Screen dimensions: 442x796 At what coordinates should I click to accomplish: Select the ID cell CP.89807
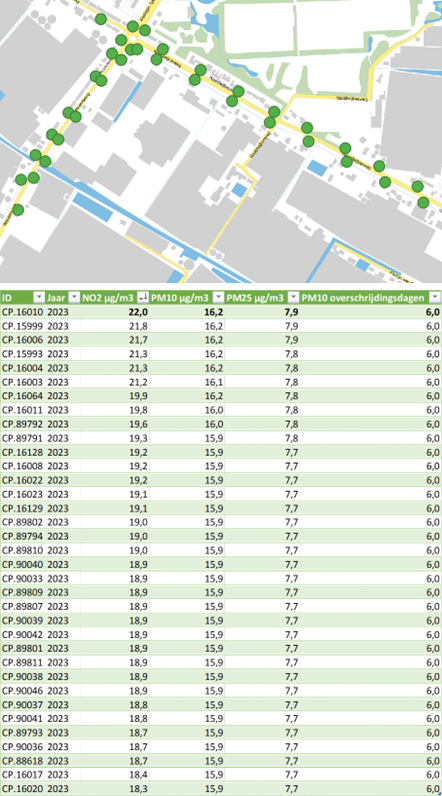coord(23,606)
